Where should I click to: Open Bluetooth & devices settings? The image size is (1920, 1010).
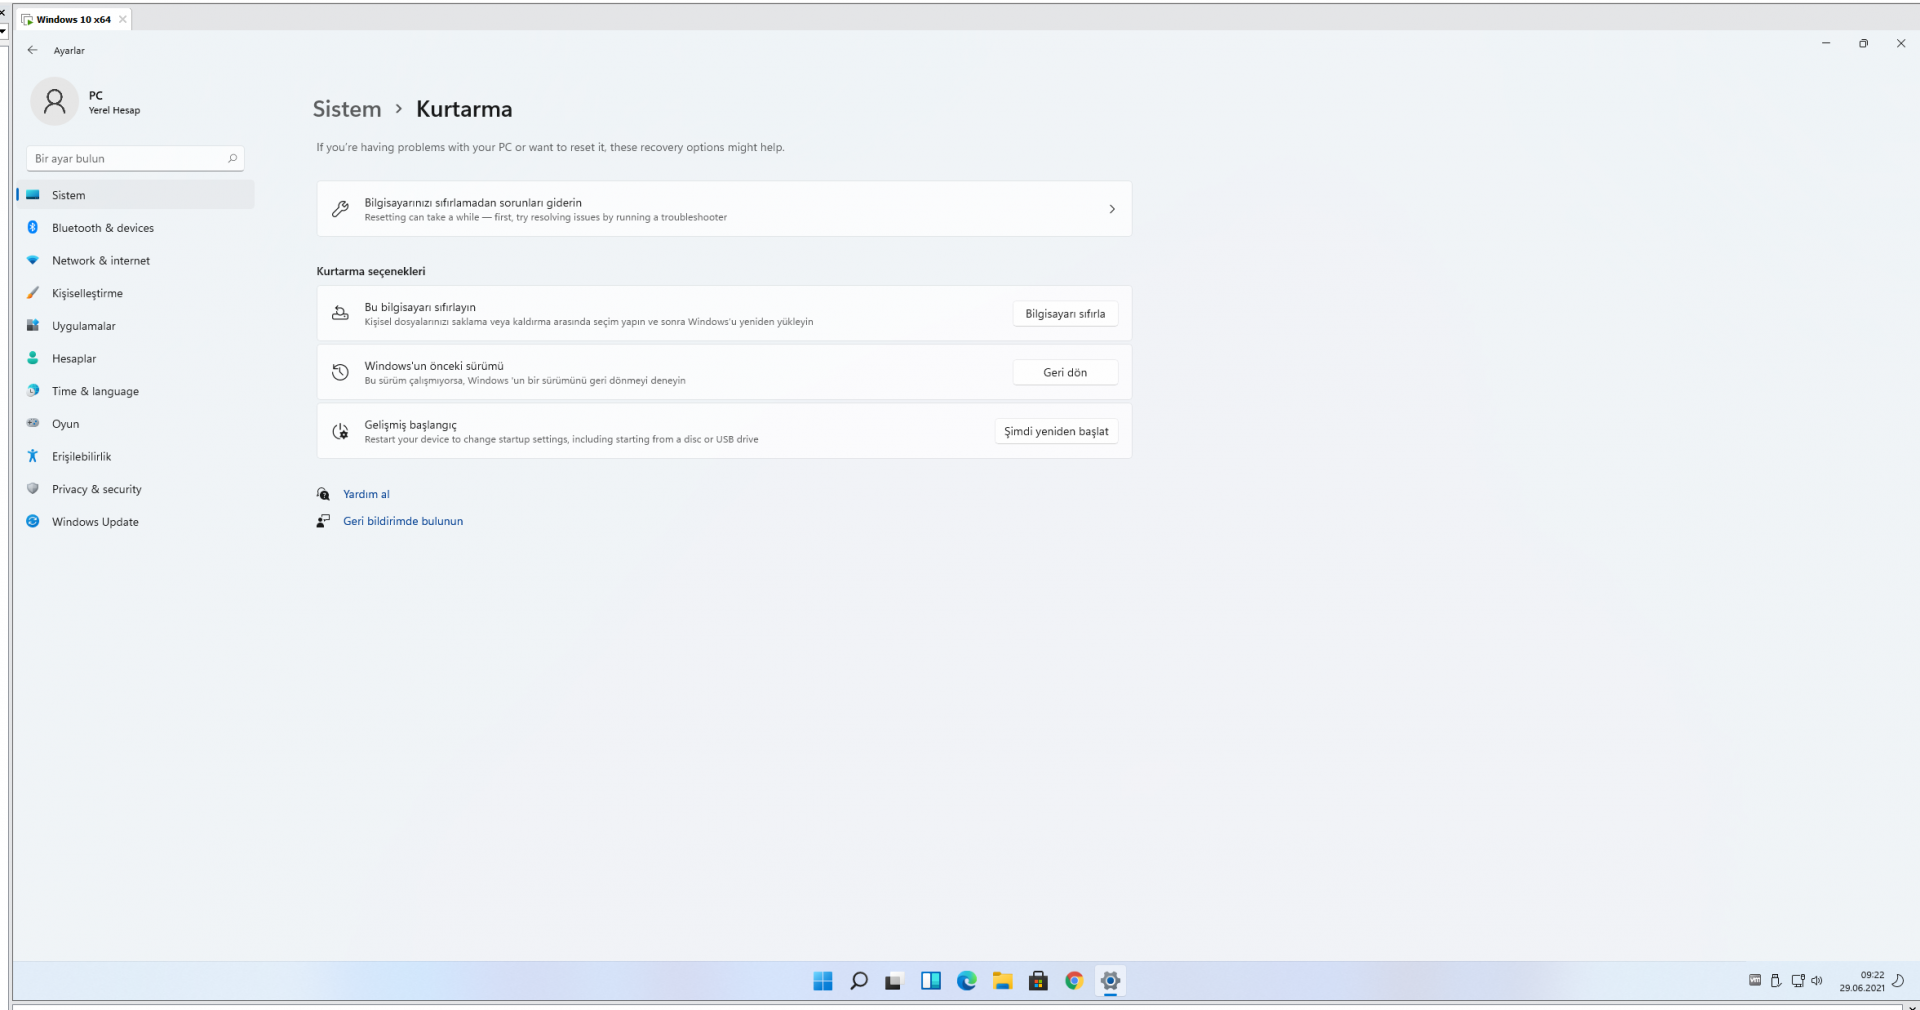coord(135,228)
